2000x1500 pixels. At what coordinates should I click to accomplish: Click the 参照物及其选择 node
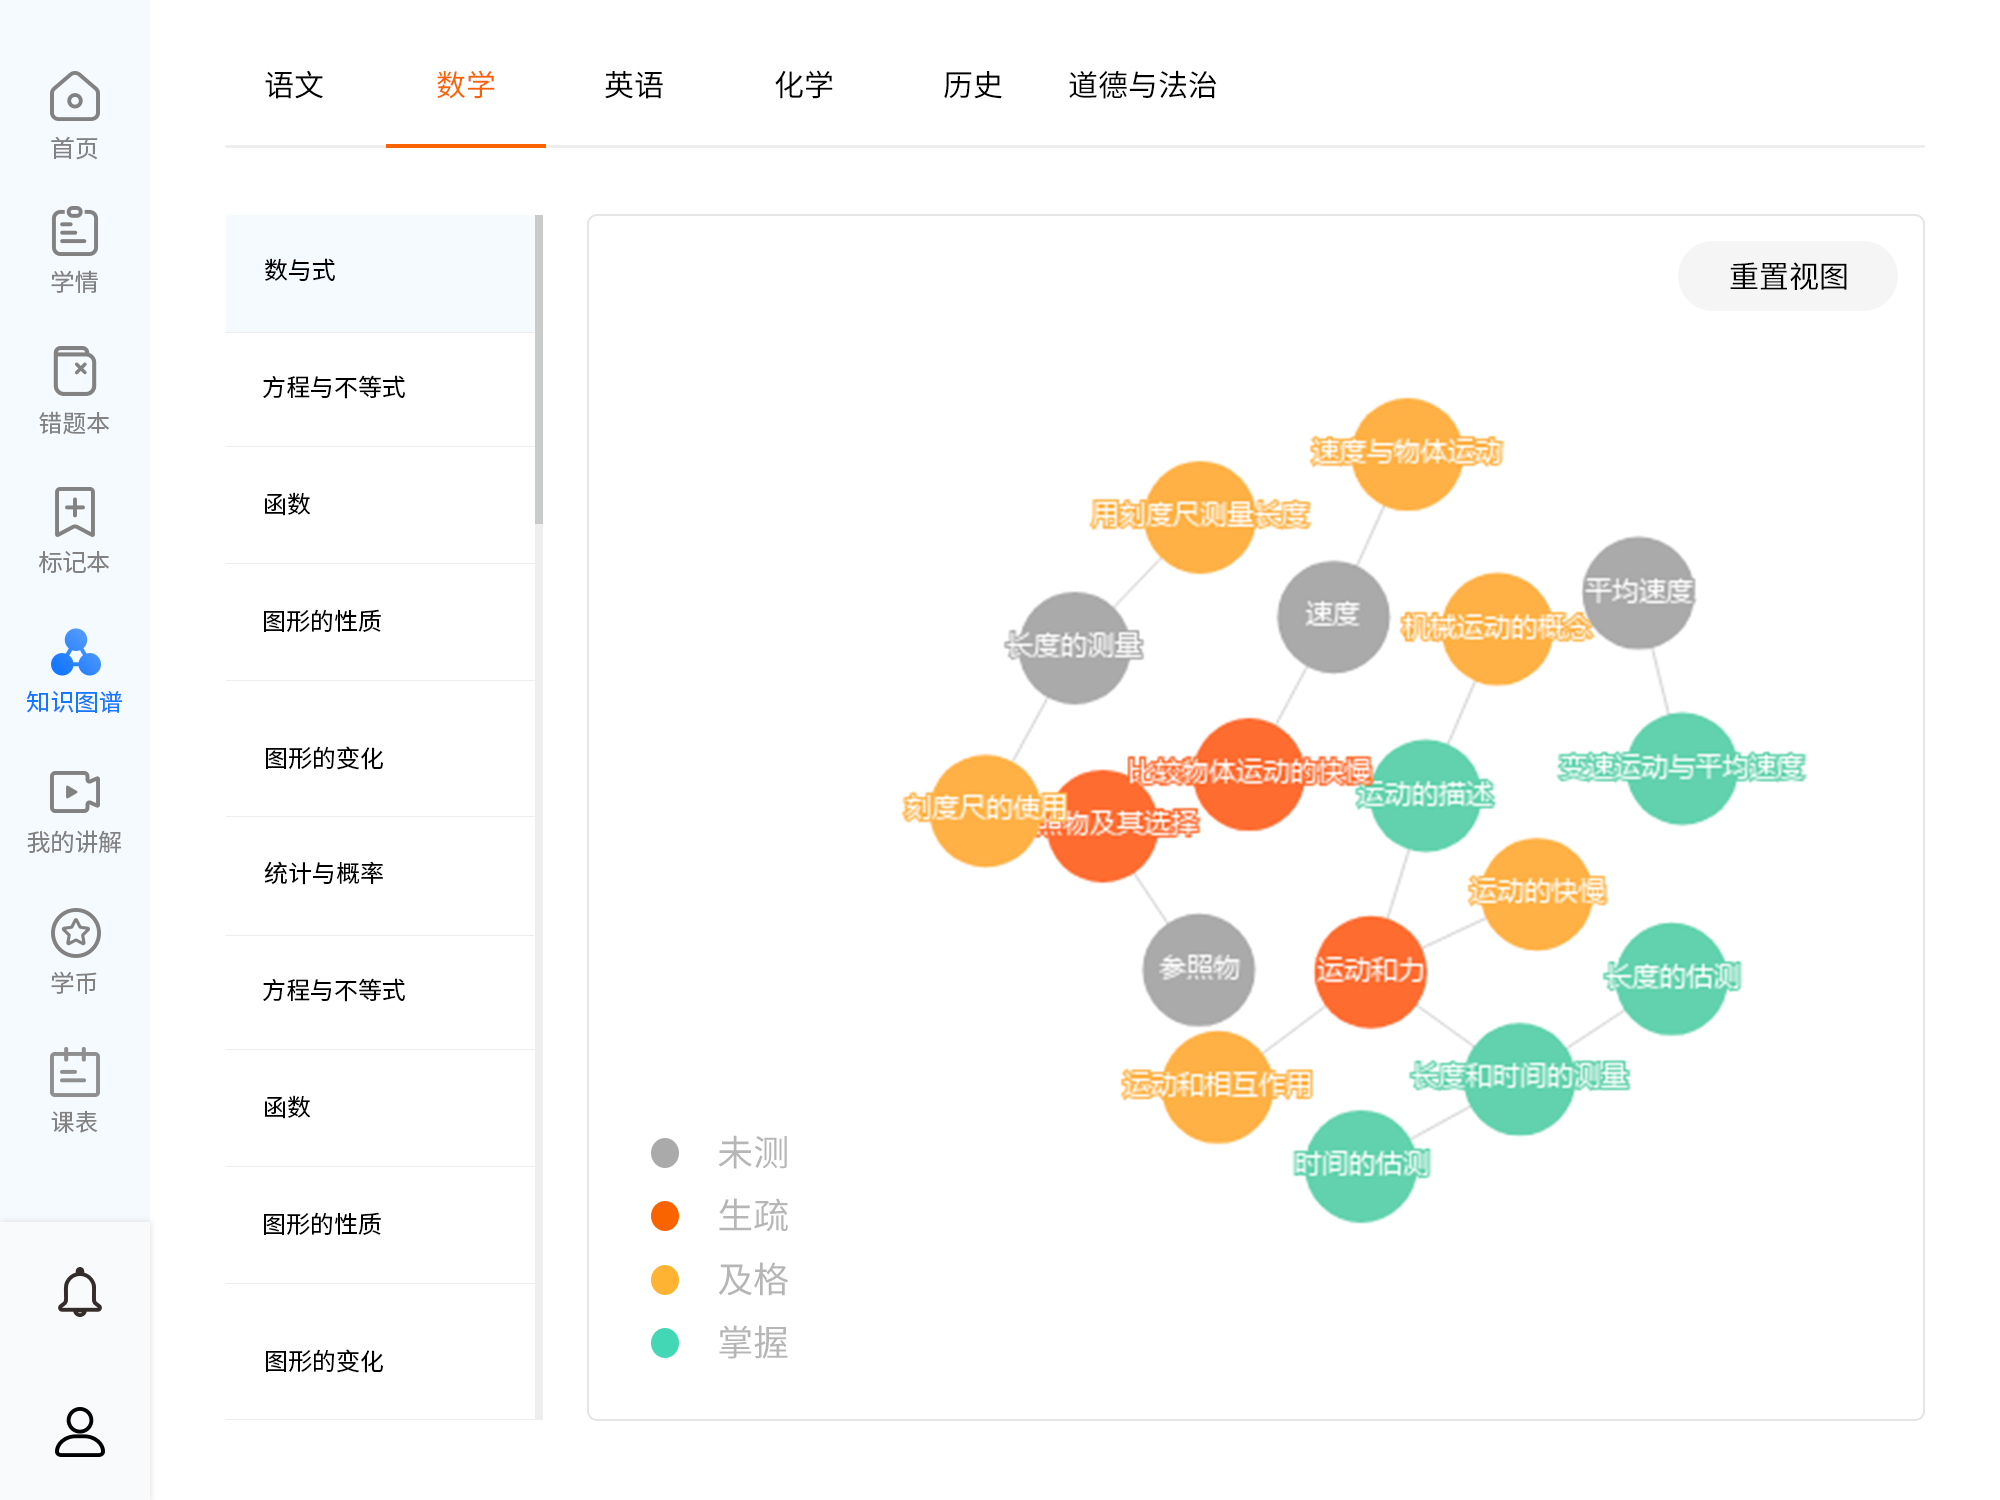pyautogui.click(x=1102, y=825)
